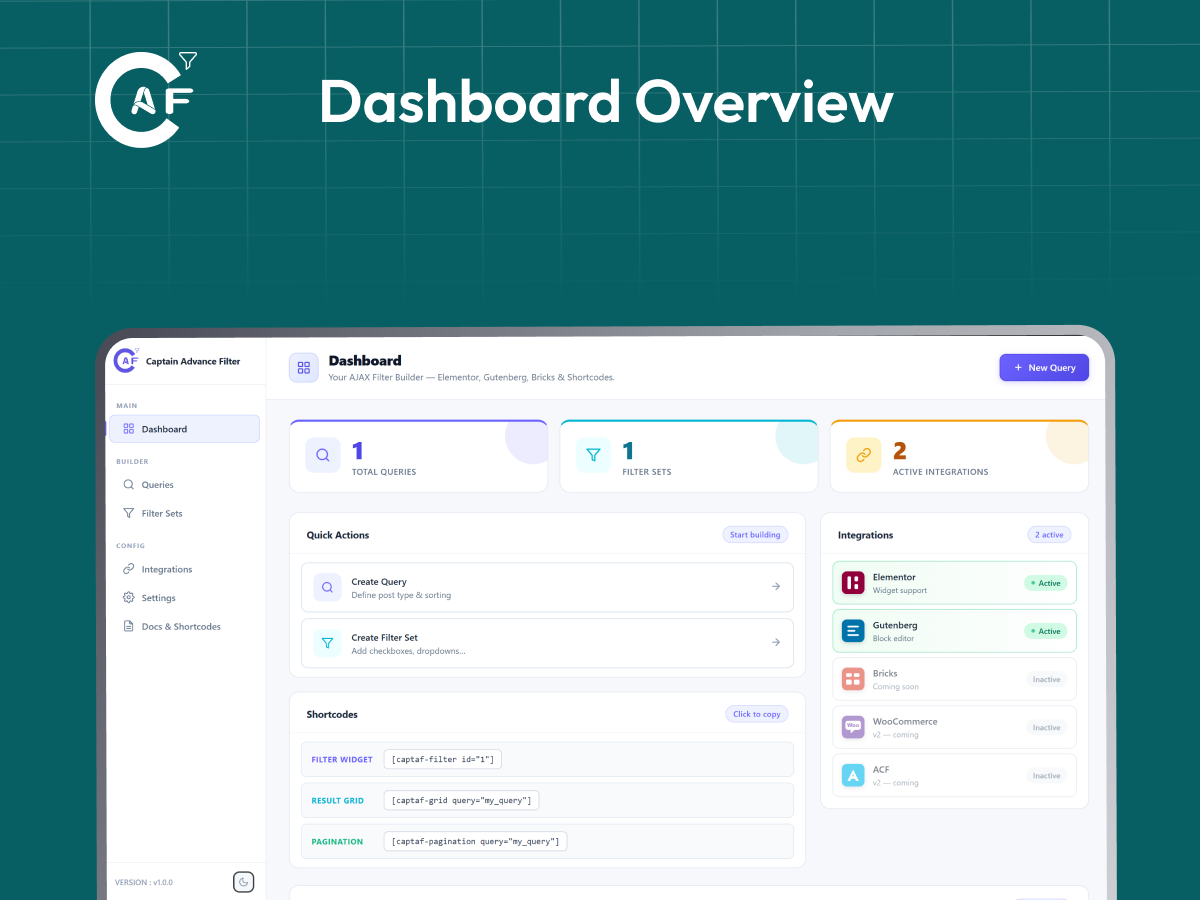Click the Active Integrations link icon
The width and height of the screenshot is (1200, 900).
864,455
